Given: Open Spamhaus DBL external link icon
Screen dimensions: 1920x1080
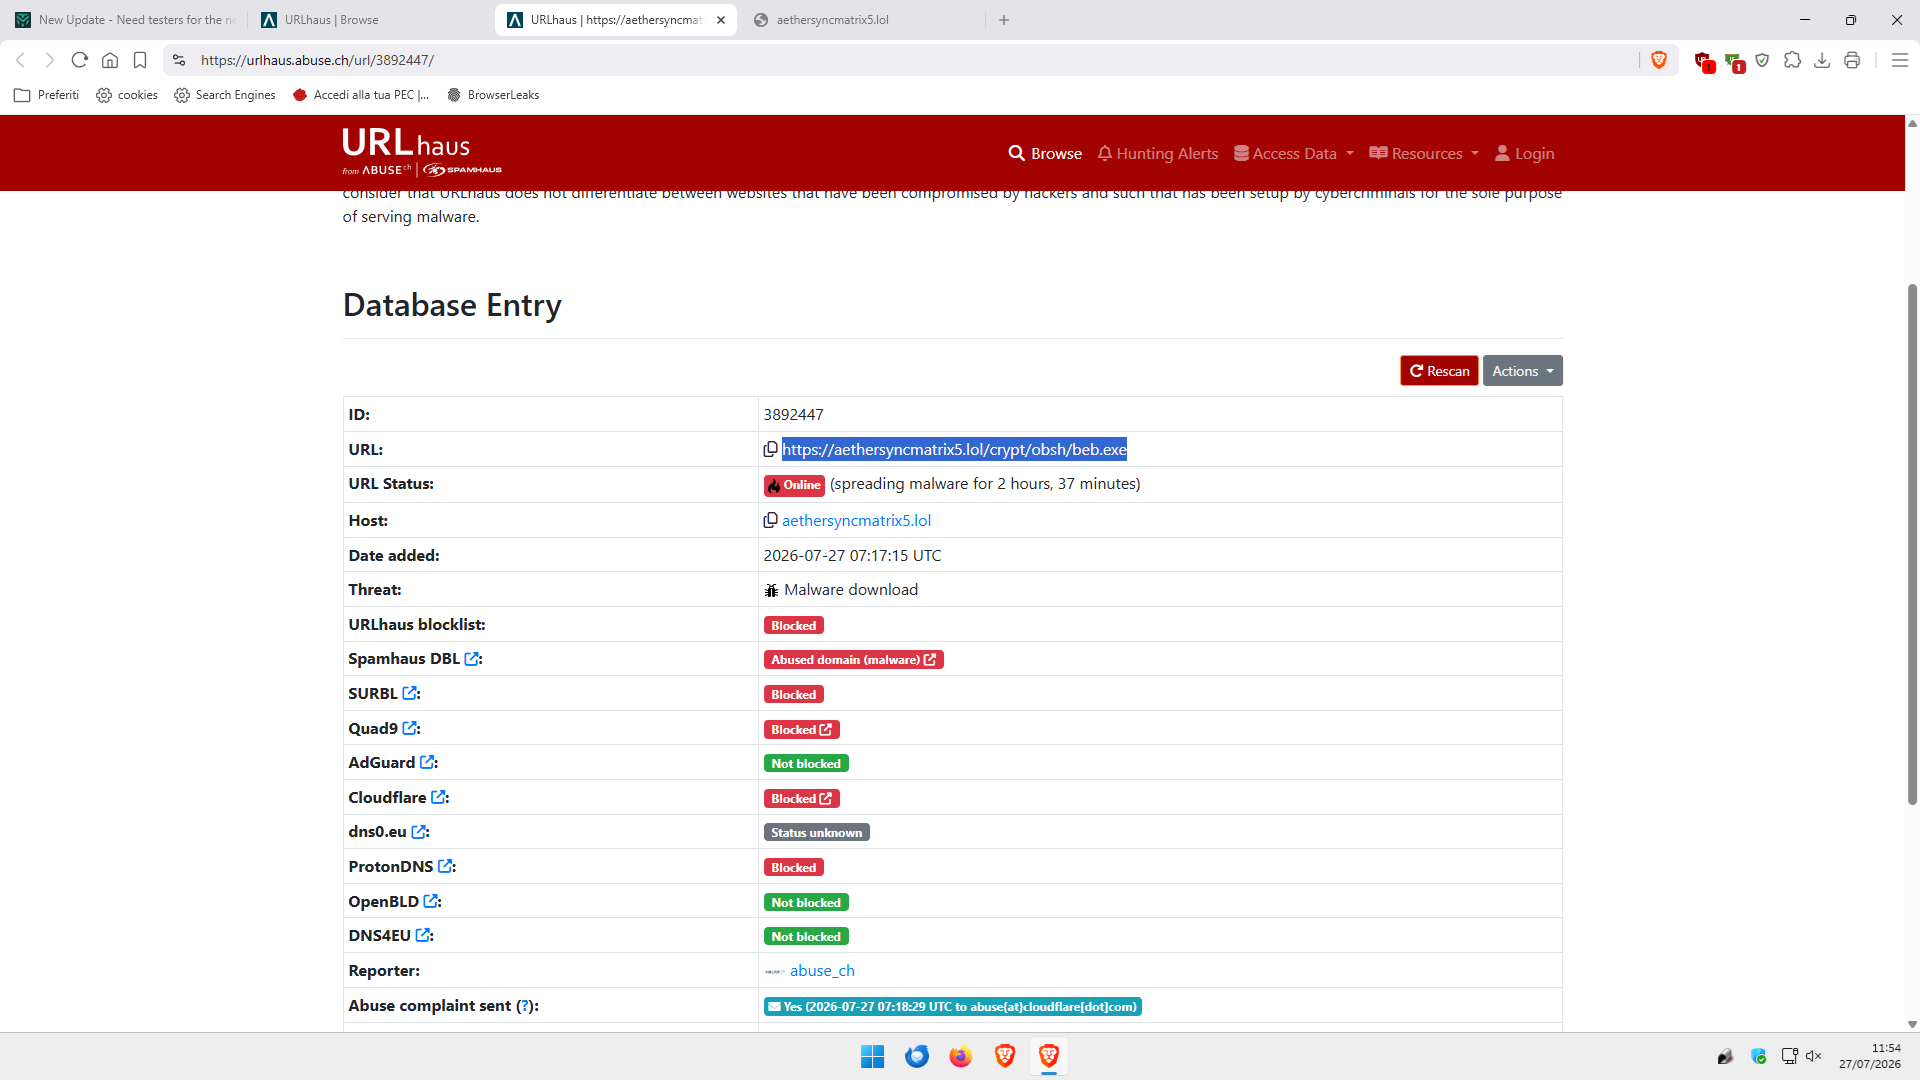Looking at the screenshot, I should point(472,659).
